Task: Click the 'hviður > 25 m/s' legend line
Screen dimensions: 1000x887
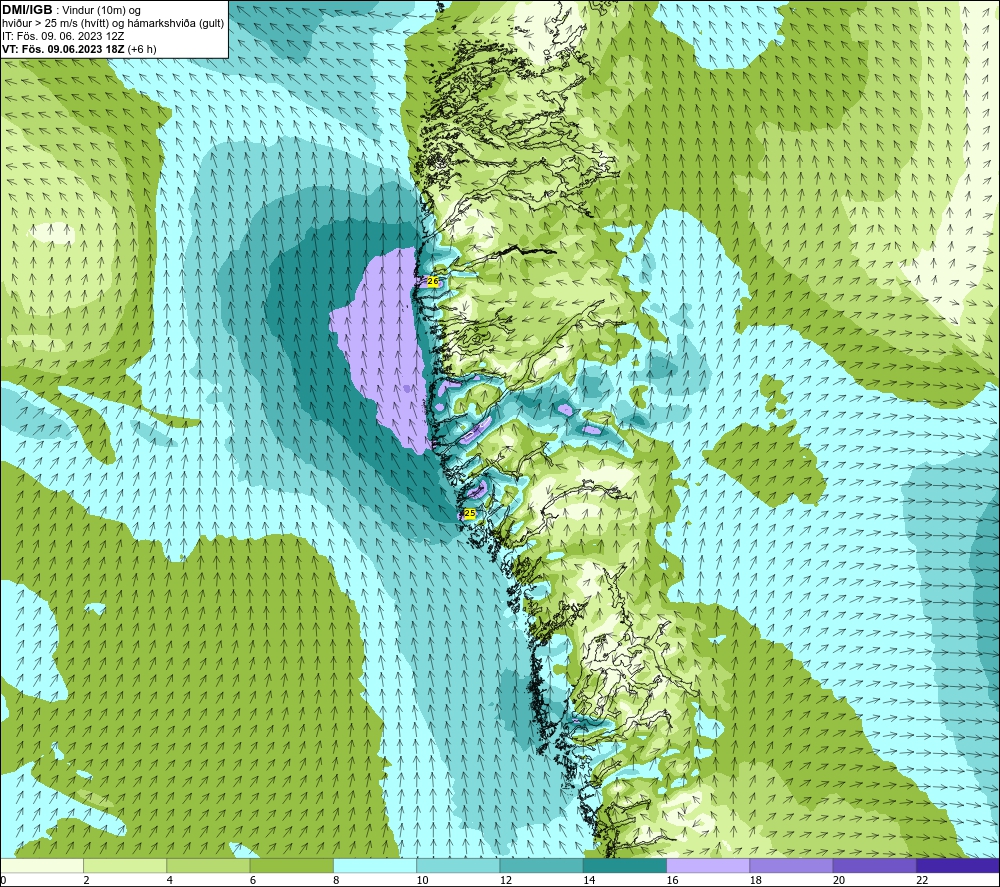Action: 113,24
